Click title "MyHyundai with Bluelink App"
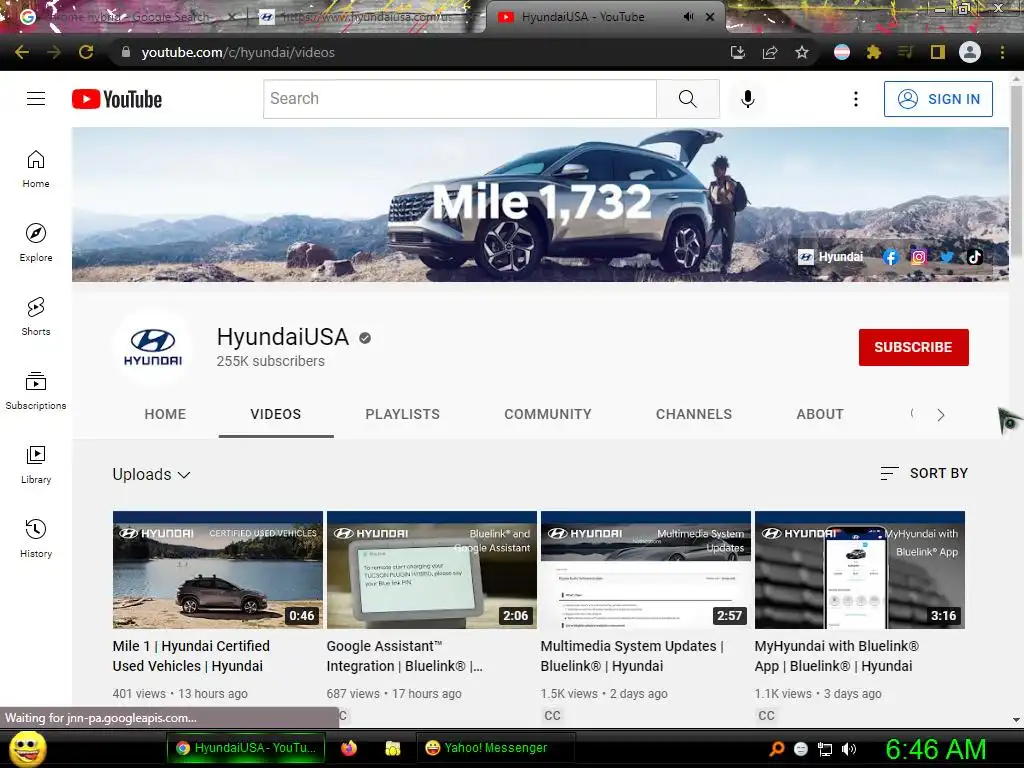This screenshot has width=1024, height=768. (x=836, y=656)
